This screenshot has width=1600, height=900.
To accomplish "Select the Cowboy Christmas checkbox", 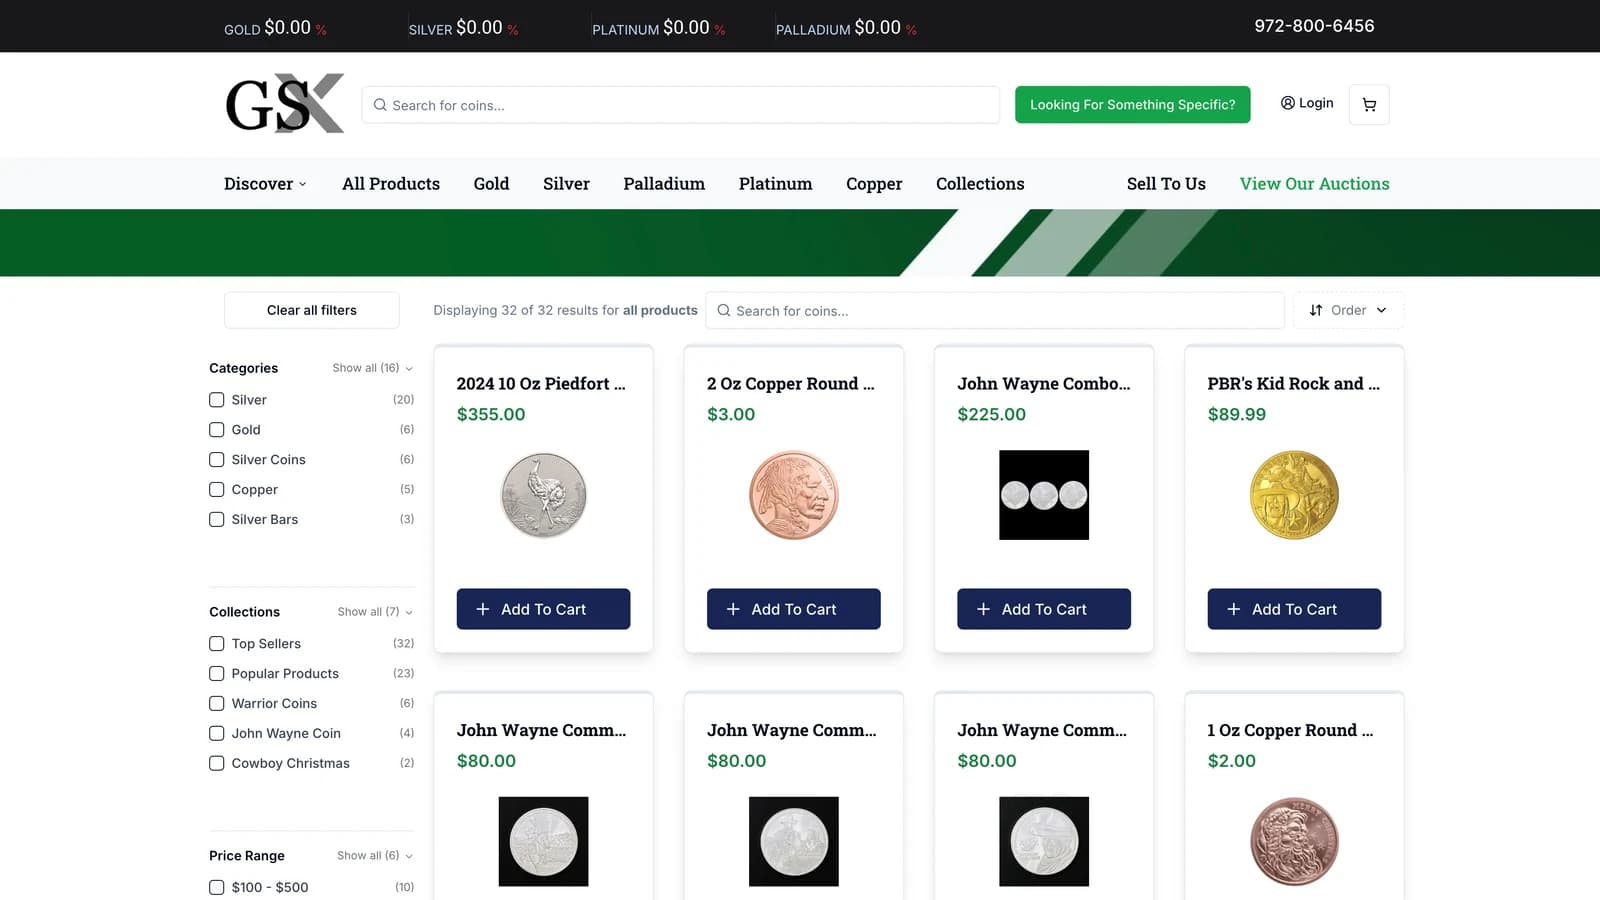I will tap(216, 764).
